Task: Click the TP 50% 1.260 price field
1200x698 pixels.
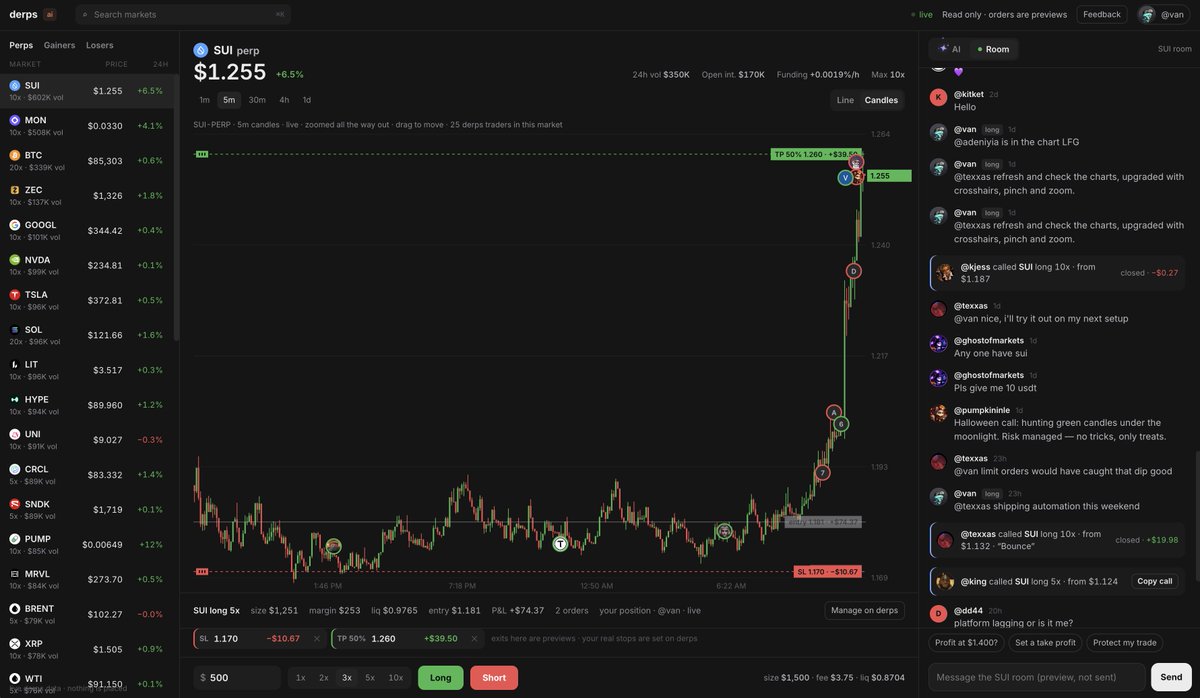Action: coord(384,638)
